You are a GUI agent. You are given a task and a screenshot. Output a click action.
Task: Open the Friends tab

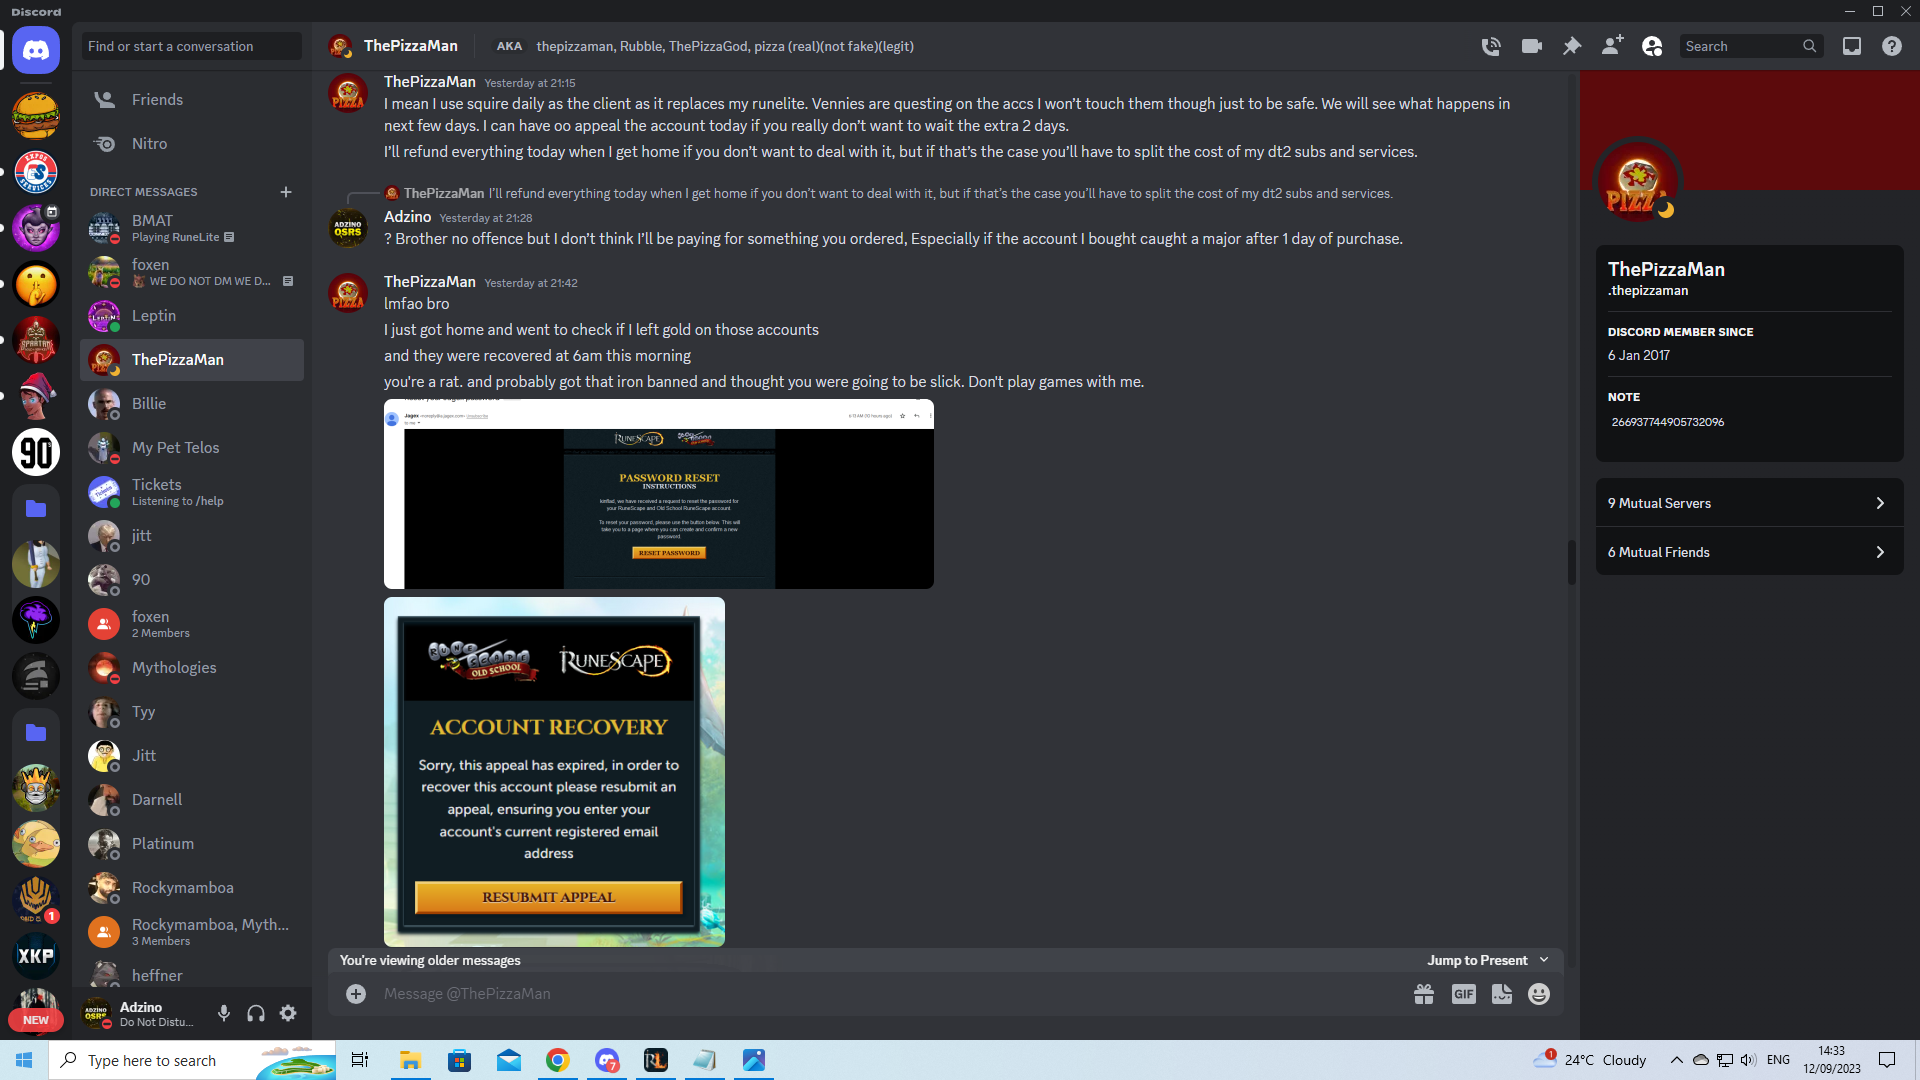coord(157,100)
